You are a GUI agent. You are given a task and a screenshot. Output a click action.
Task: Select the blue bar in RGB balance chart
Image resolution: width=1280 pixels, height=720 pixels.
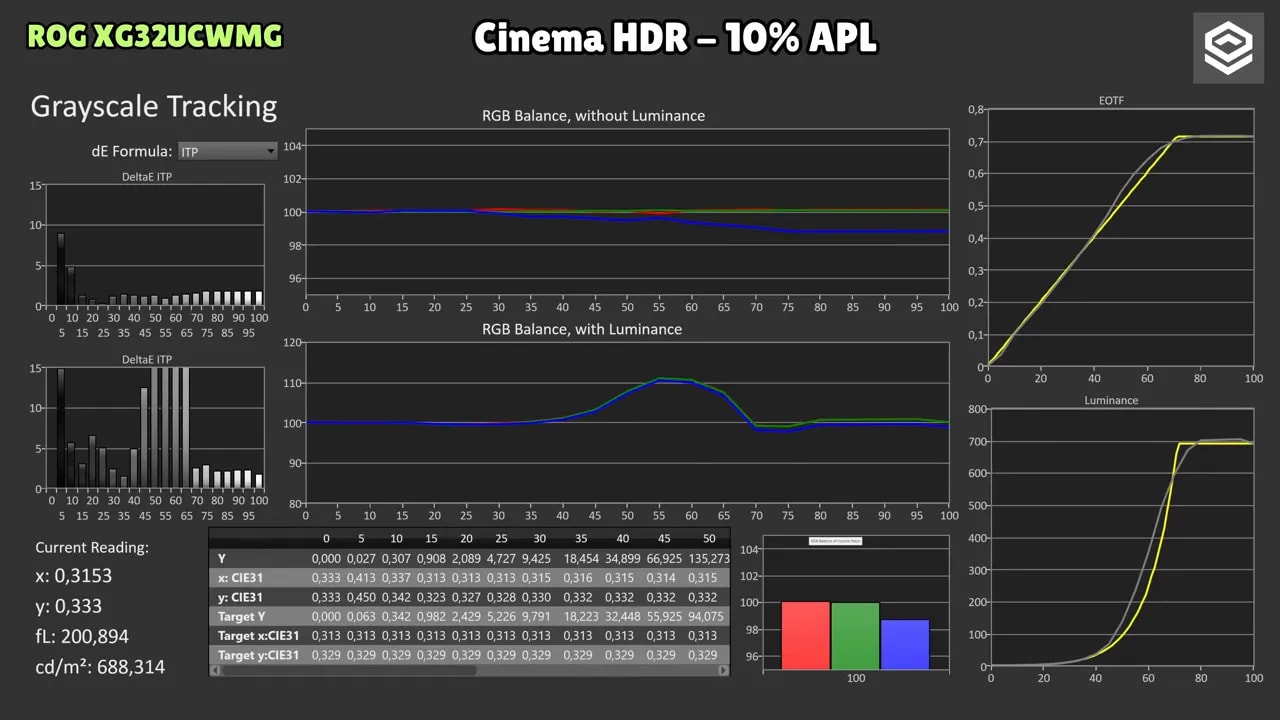905,644
